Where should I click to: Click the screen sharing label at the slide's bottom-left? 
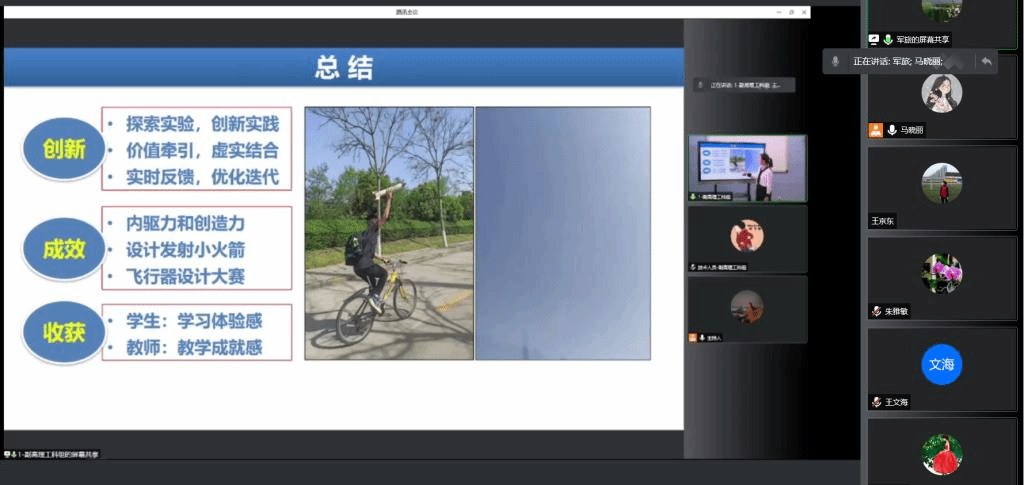coord(52,454)
